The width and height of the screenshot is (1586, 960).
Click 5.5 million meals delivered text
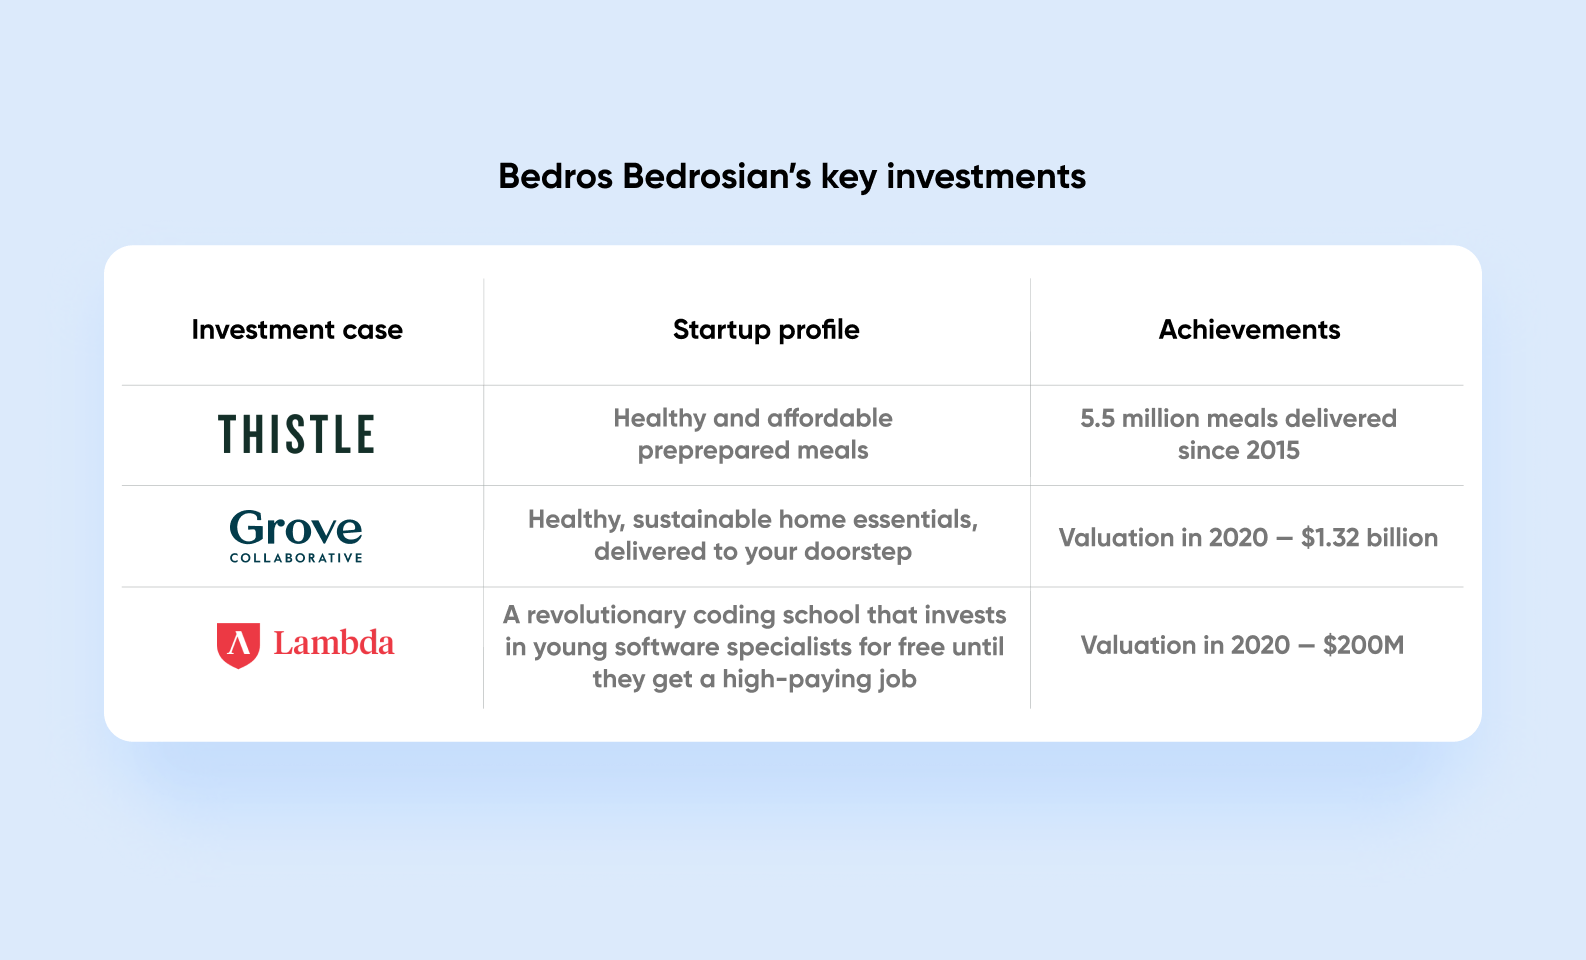tap(1238, 418)
